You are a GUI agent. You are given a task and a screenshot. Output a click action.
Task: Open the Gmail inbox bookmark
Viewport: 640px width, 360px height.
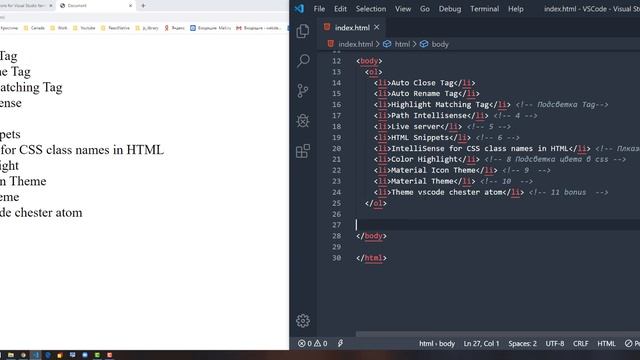pos(258,28)
